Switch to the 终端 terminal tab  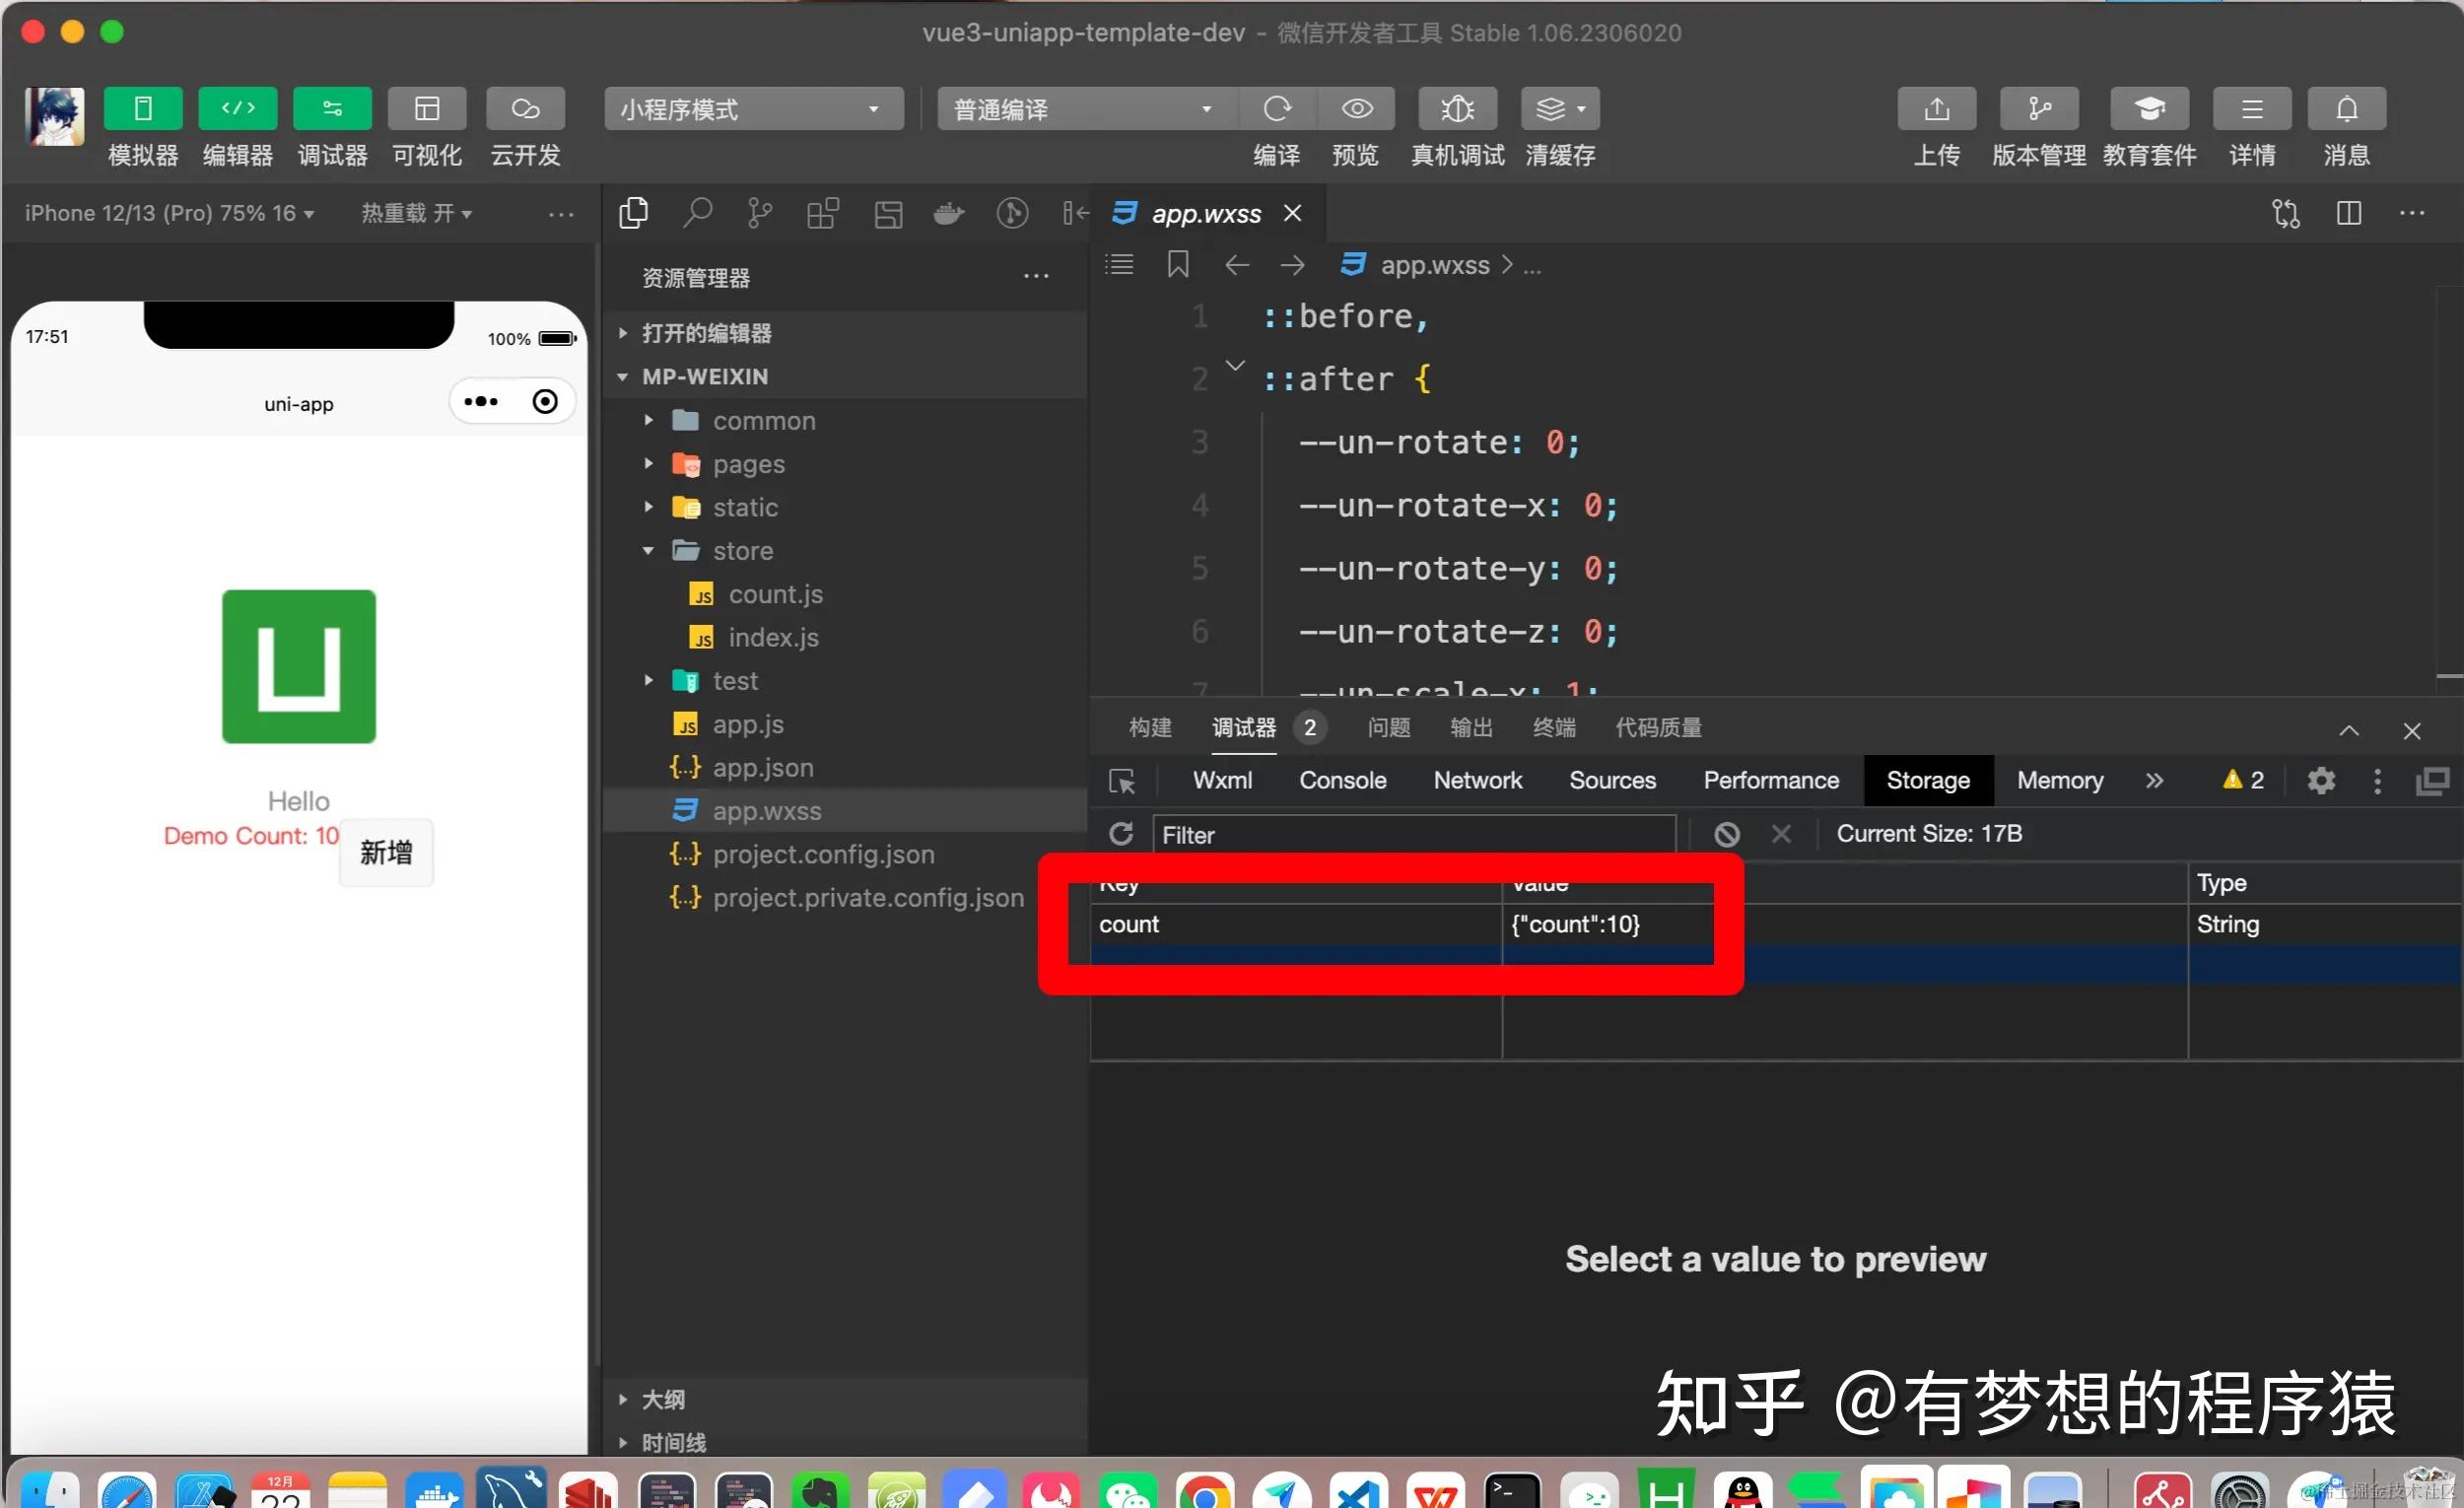click(1553, 728)
